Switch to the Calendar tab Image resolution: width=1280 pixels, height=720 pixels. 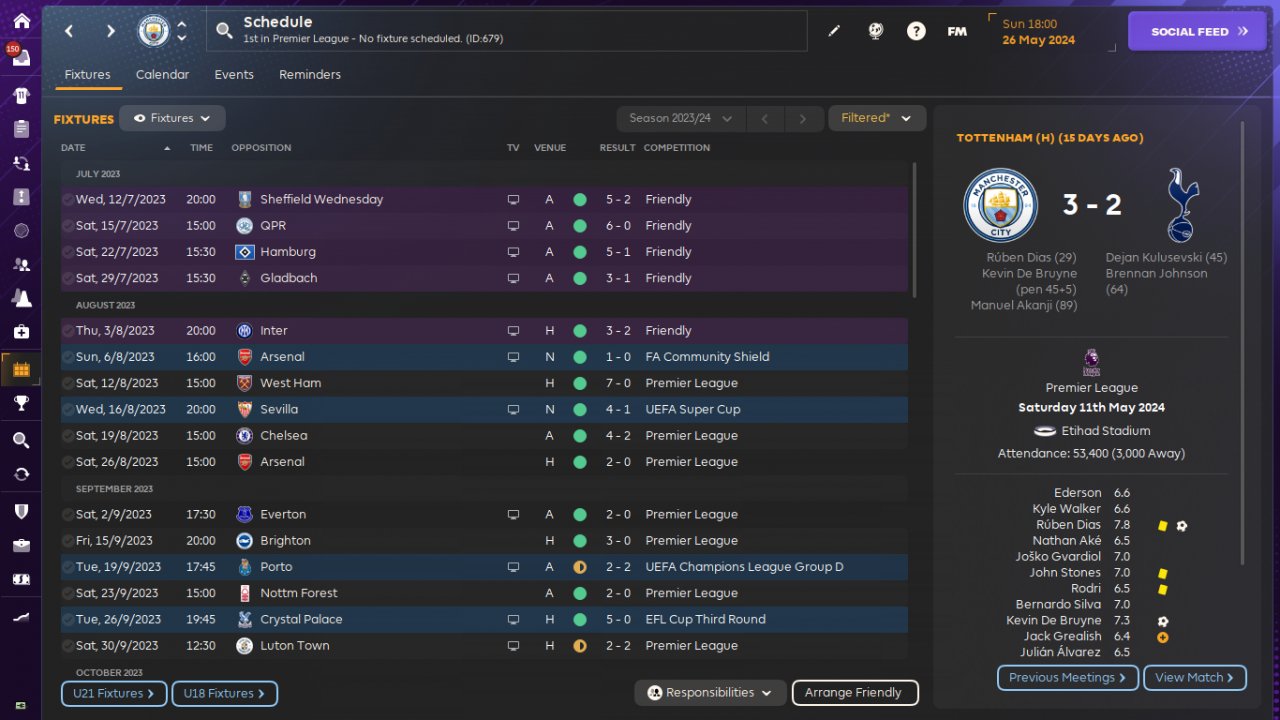tap(162, 75)
